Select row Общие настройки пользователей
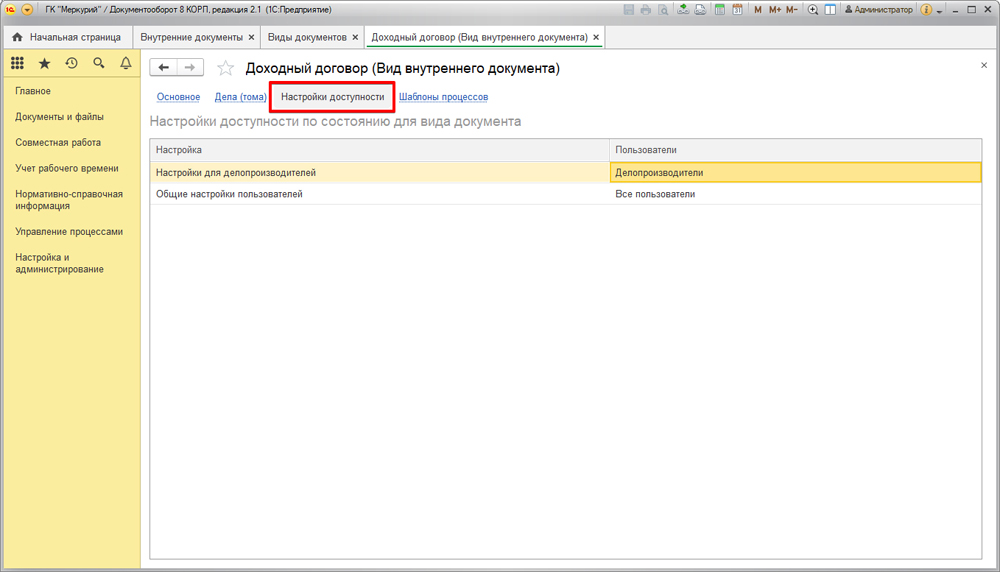 (x=229, y=194)
